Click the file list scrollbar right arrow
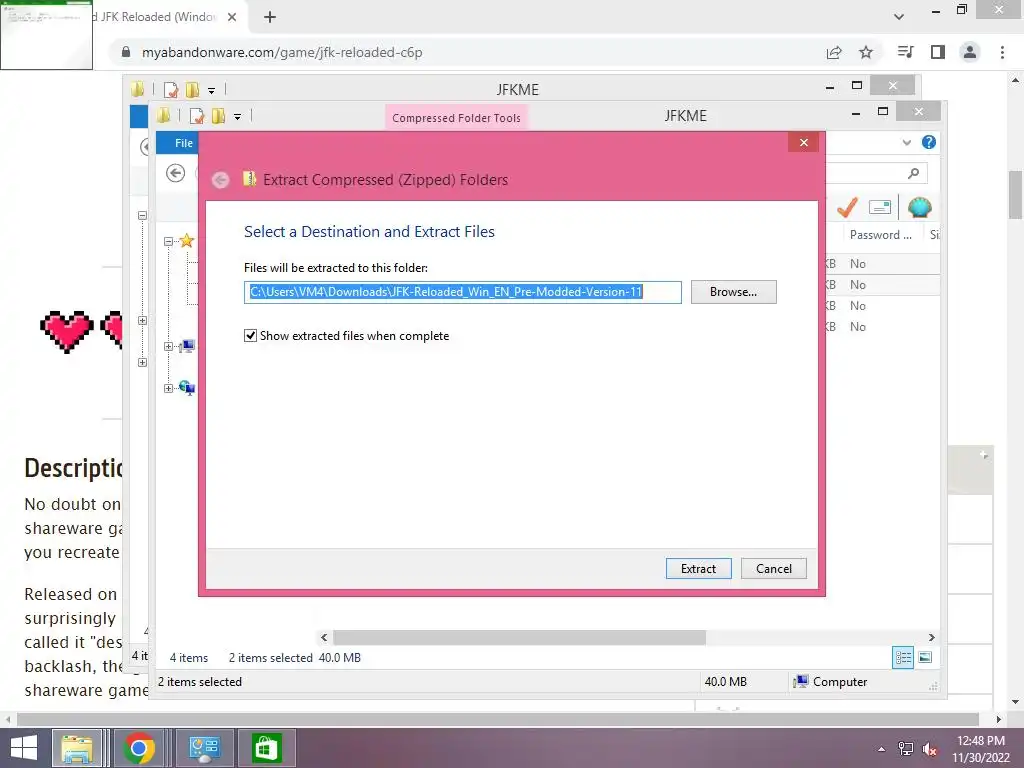Image resolution: width=1024 pixels, height=768 pixels. (x=932, y=637)
